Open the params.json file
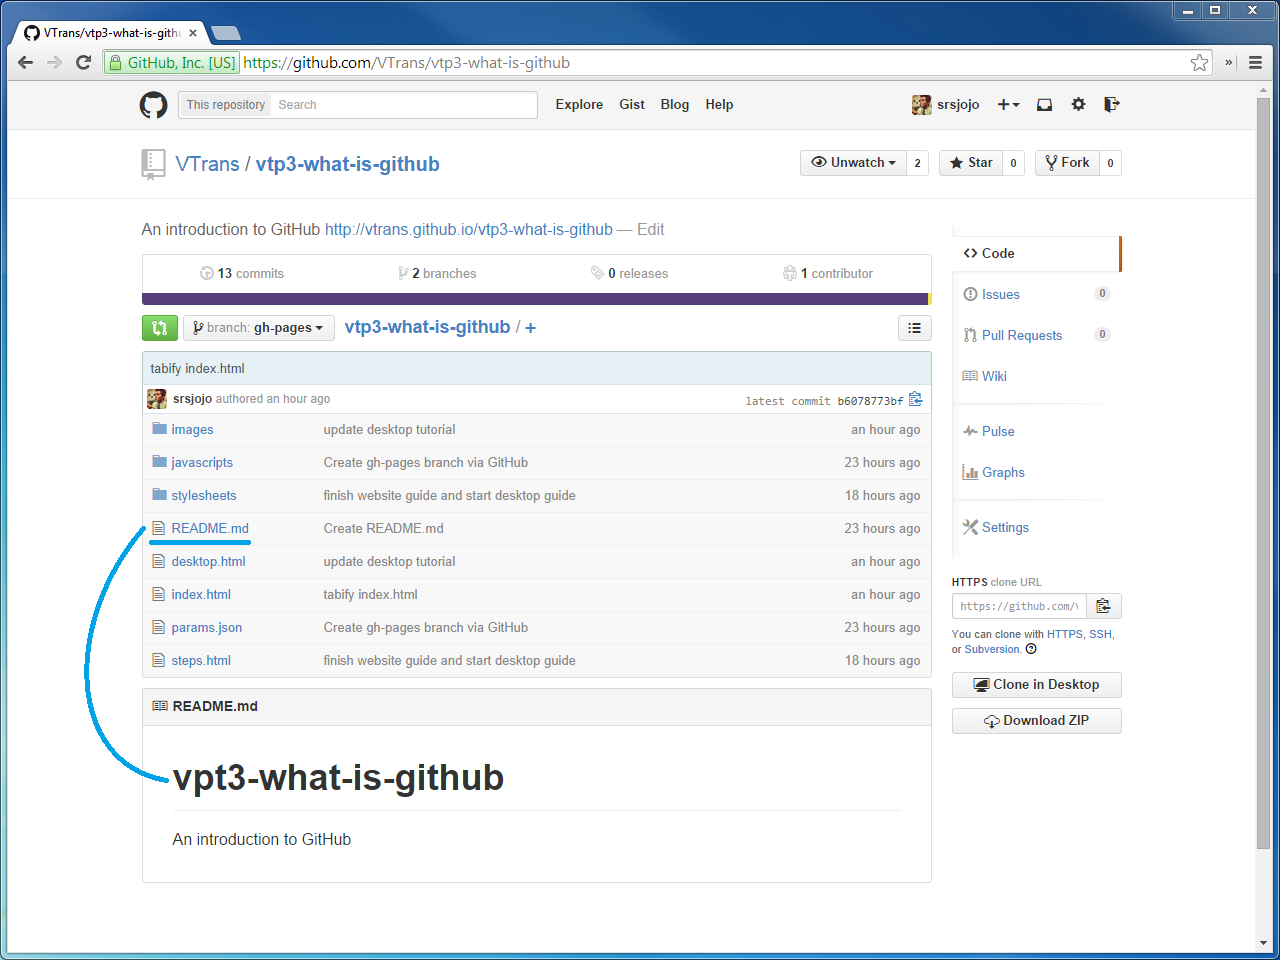 (x=207, y=627)
